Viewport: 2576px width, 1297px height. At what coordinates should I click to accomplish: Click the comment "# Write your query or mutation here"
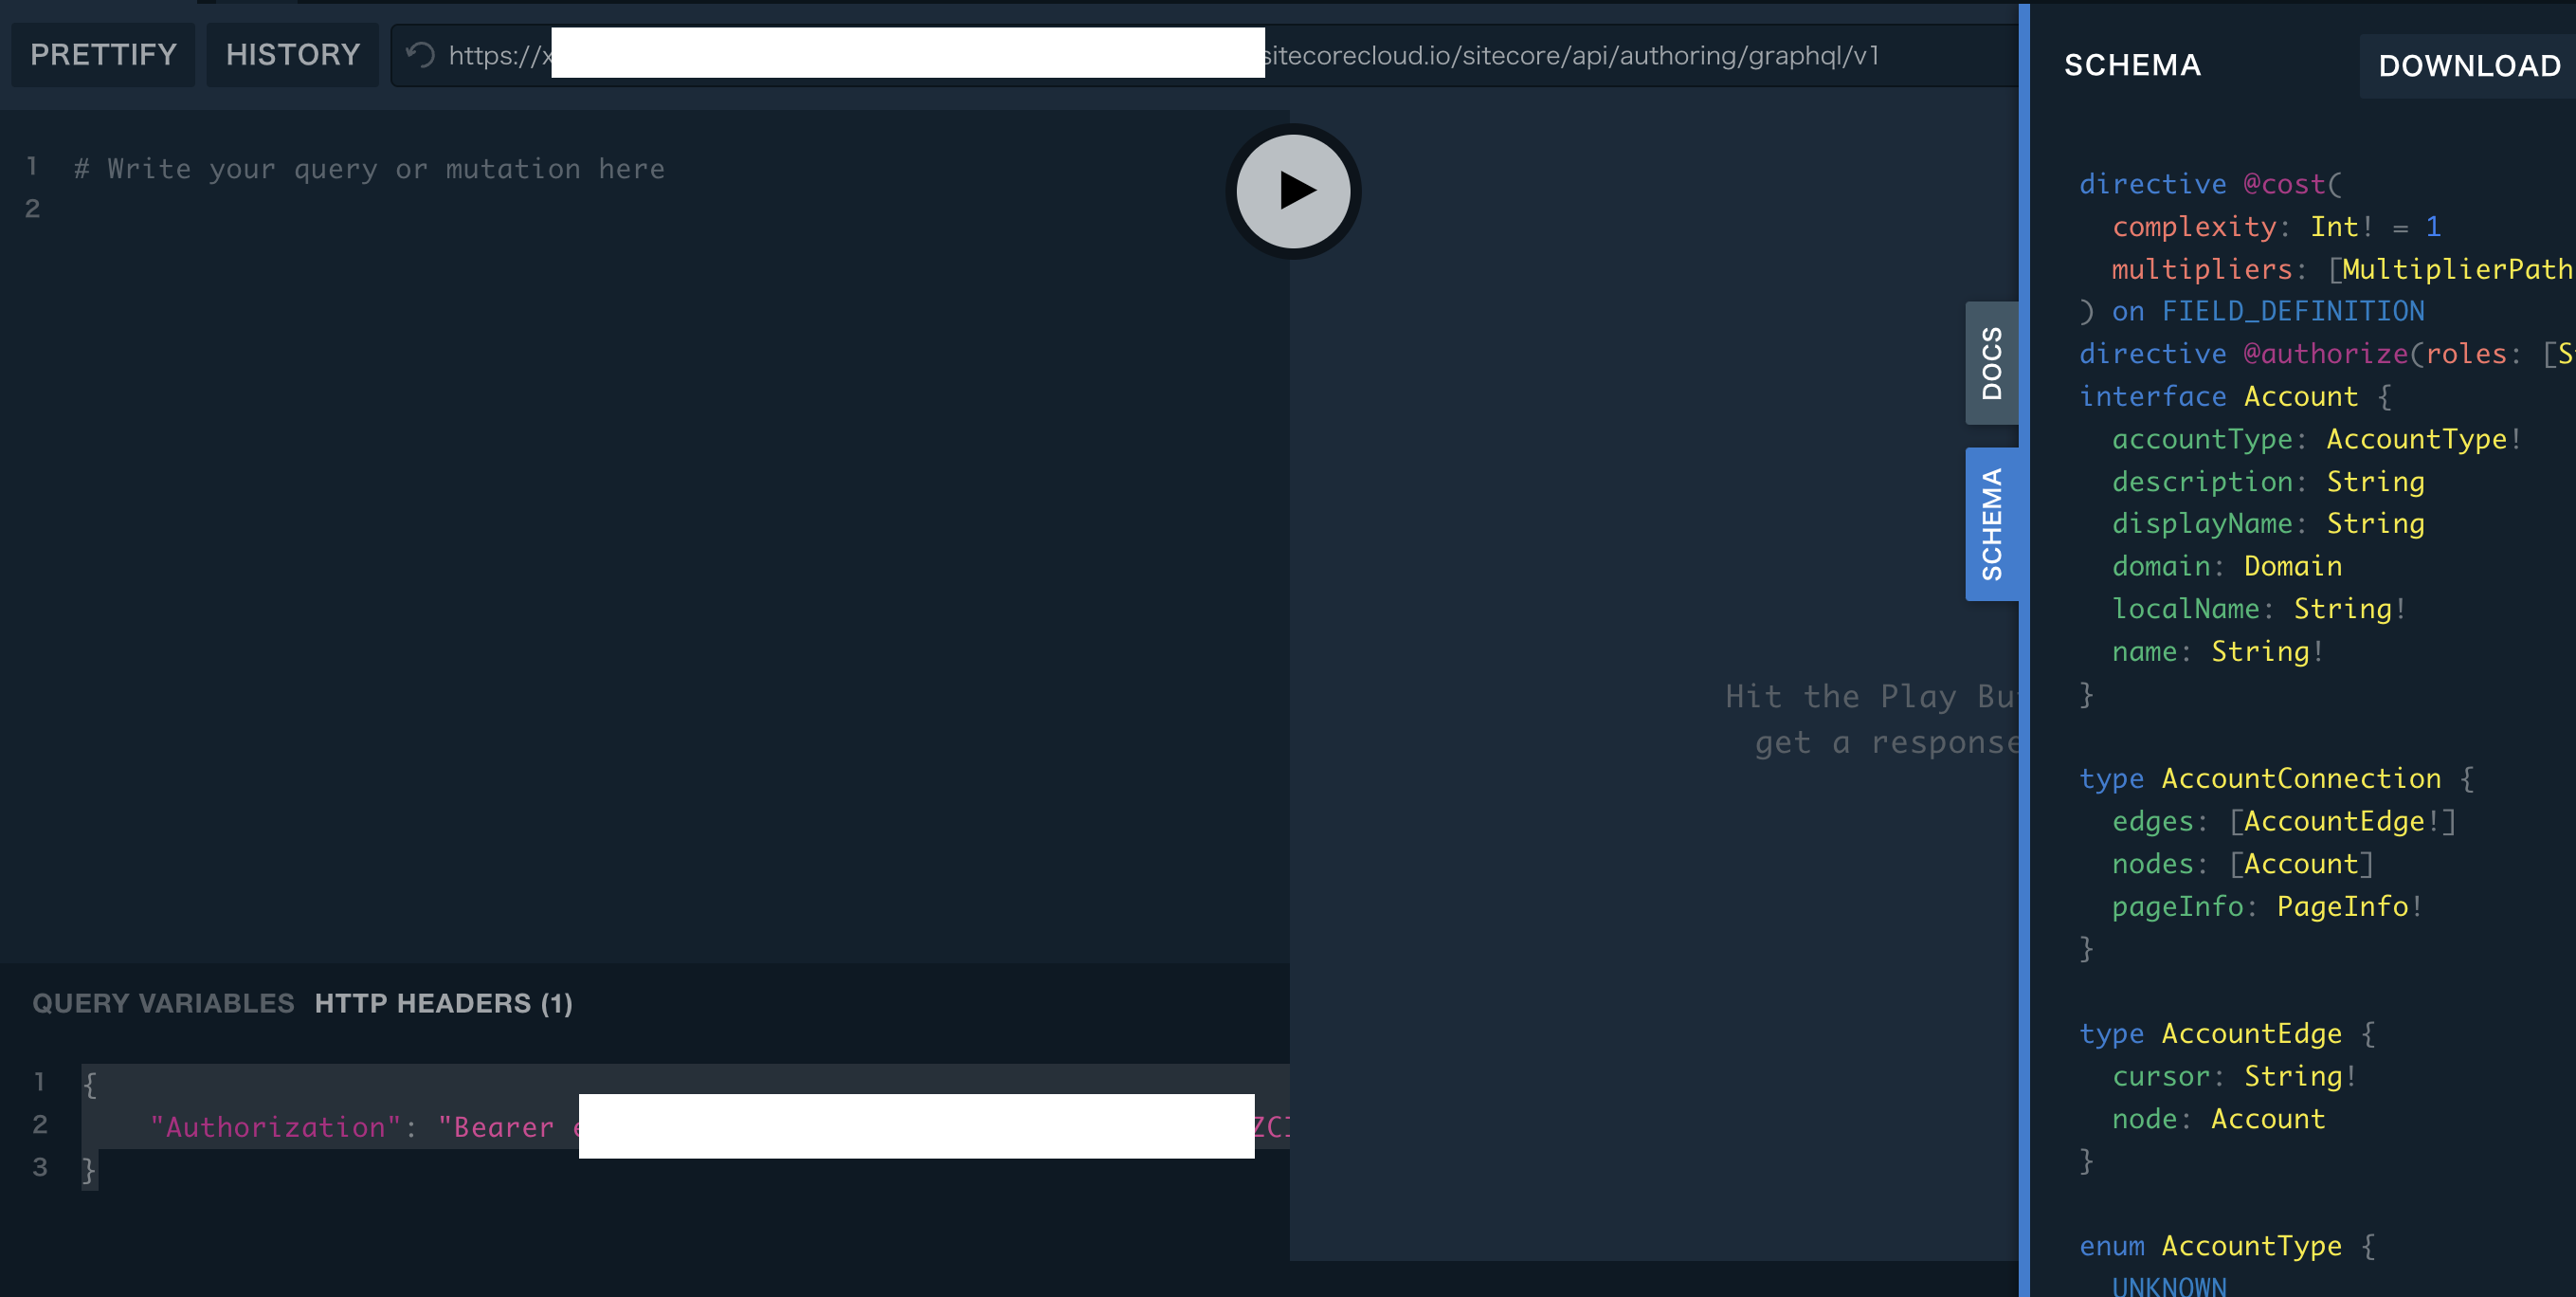coord(369,169)
